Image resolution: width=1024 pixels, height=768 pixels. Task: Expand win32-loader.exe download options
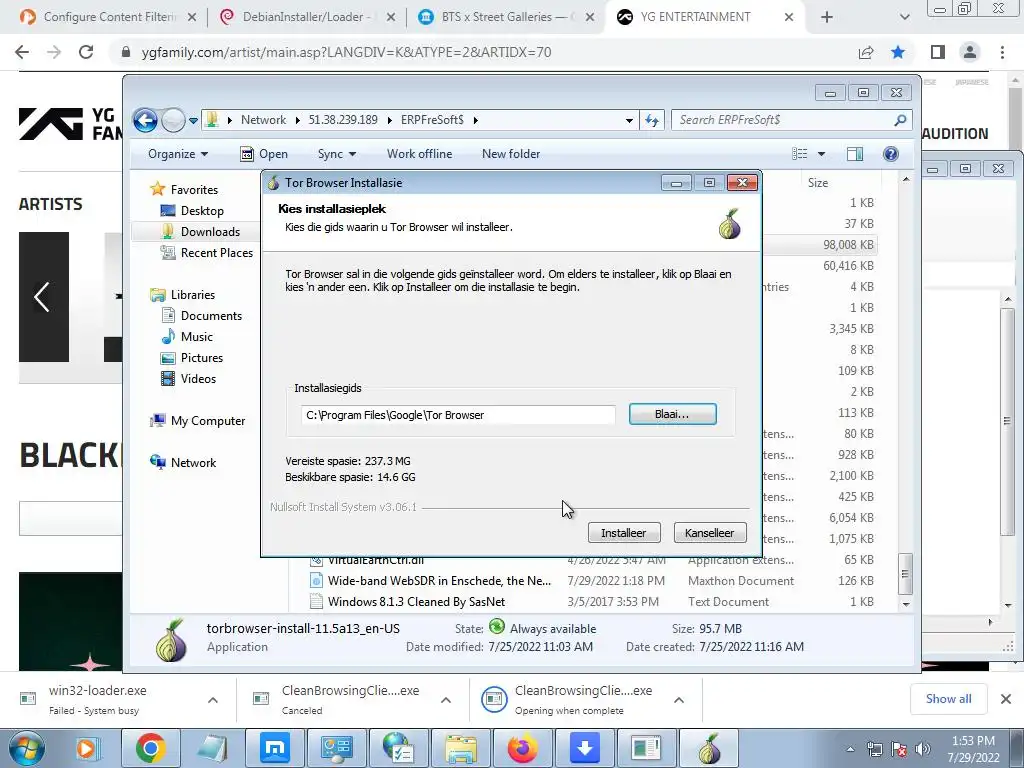click(x=213, y=700)
